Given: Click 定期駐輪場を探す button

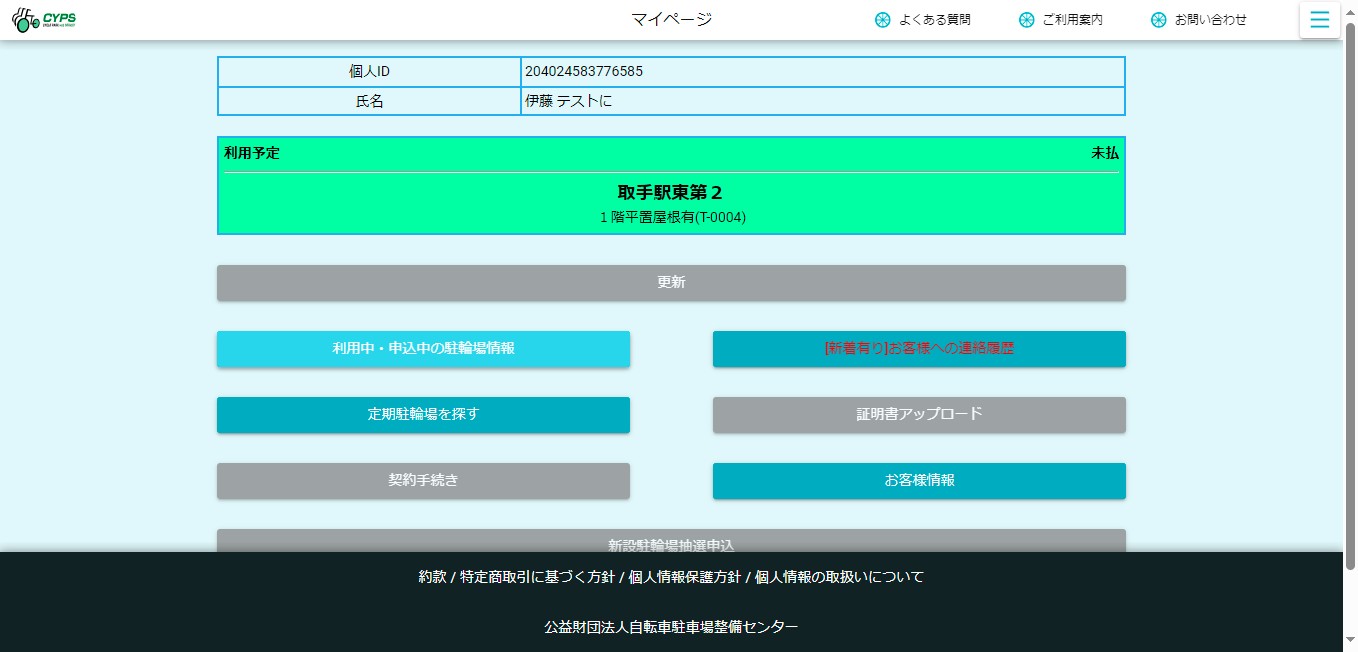Looking at the screenshot, I should click(x=423, y=415).
